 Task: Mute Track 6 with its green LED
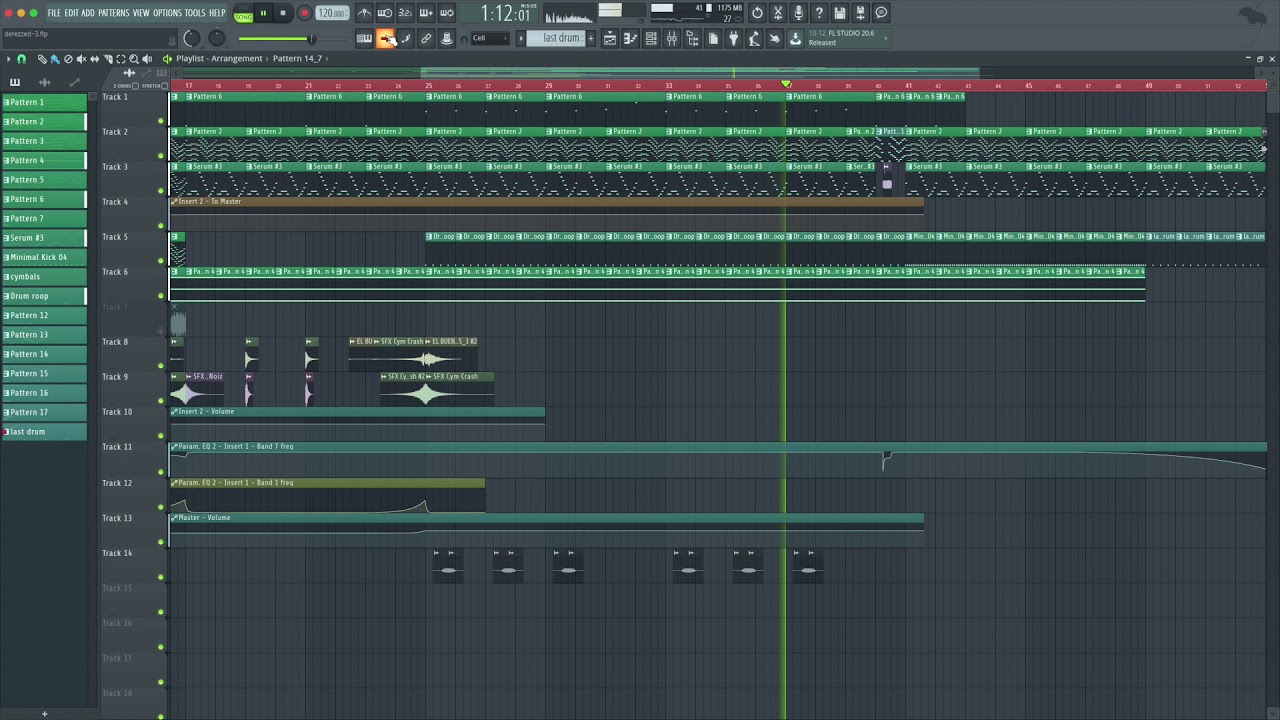160,296
